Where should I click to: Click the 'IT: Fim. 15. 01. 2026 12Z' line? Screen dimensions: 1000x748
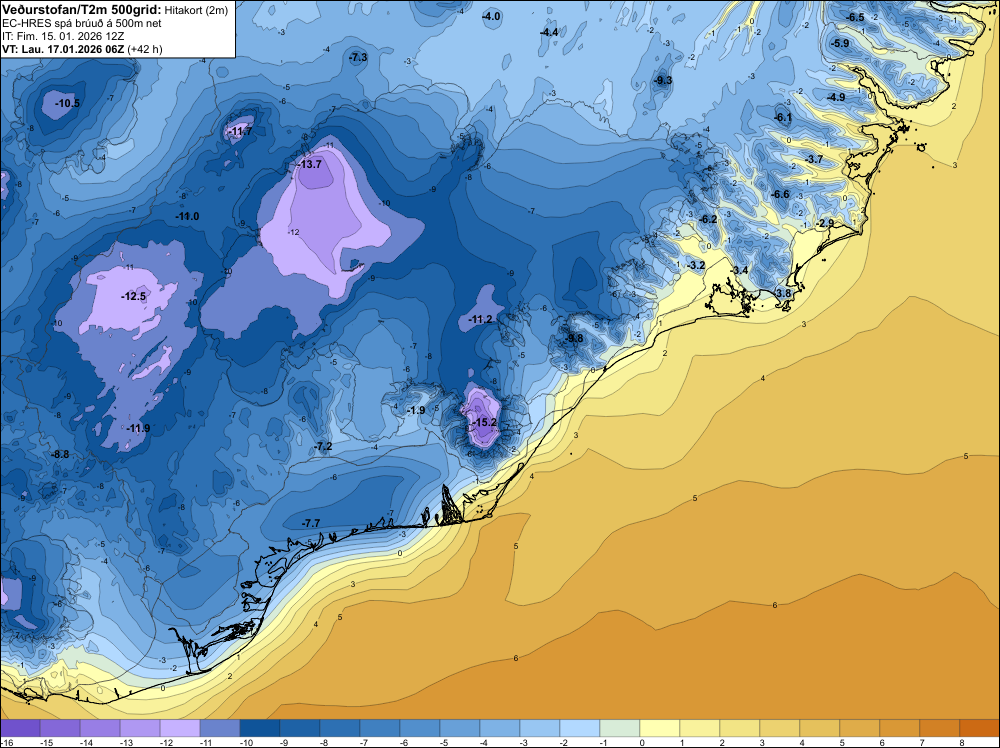pos(63,36)
